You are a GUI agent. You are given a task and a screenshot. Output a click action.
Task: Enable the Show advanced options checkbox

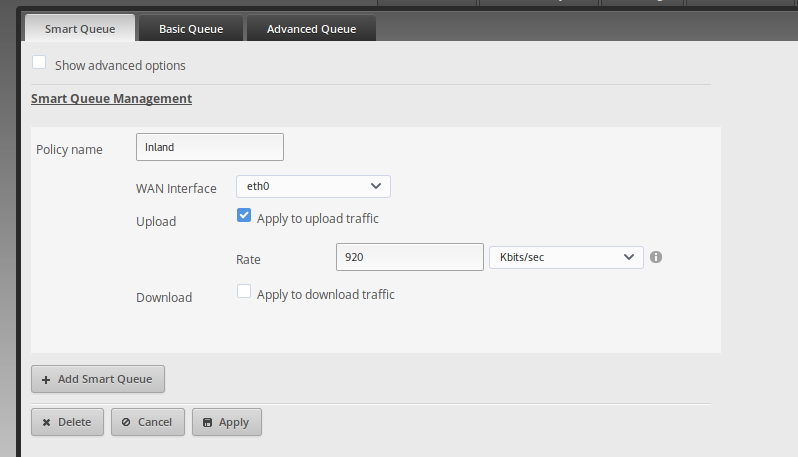tap(40, 63)
